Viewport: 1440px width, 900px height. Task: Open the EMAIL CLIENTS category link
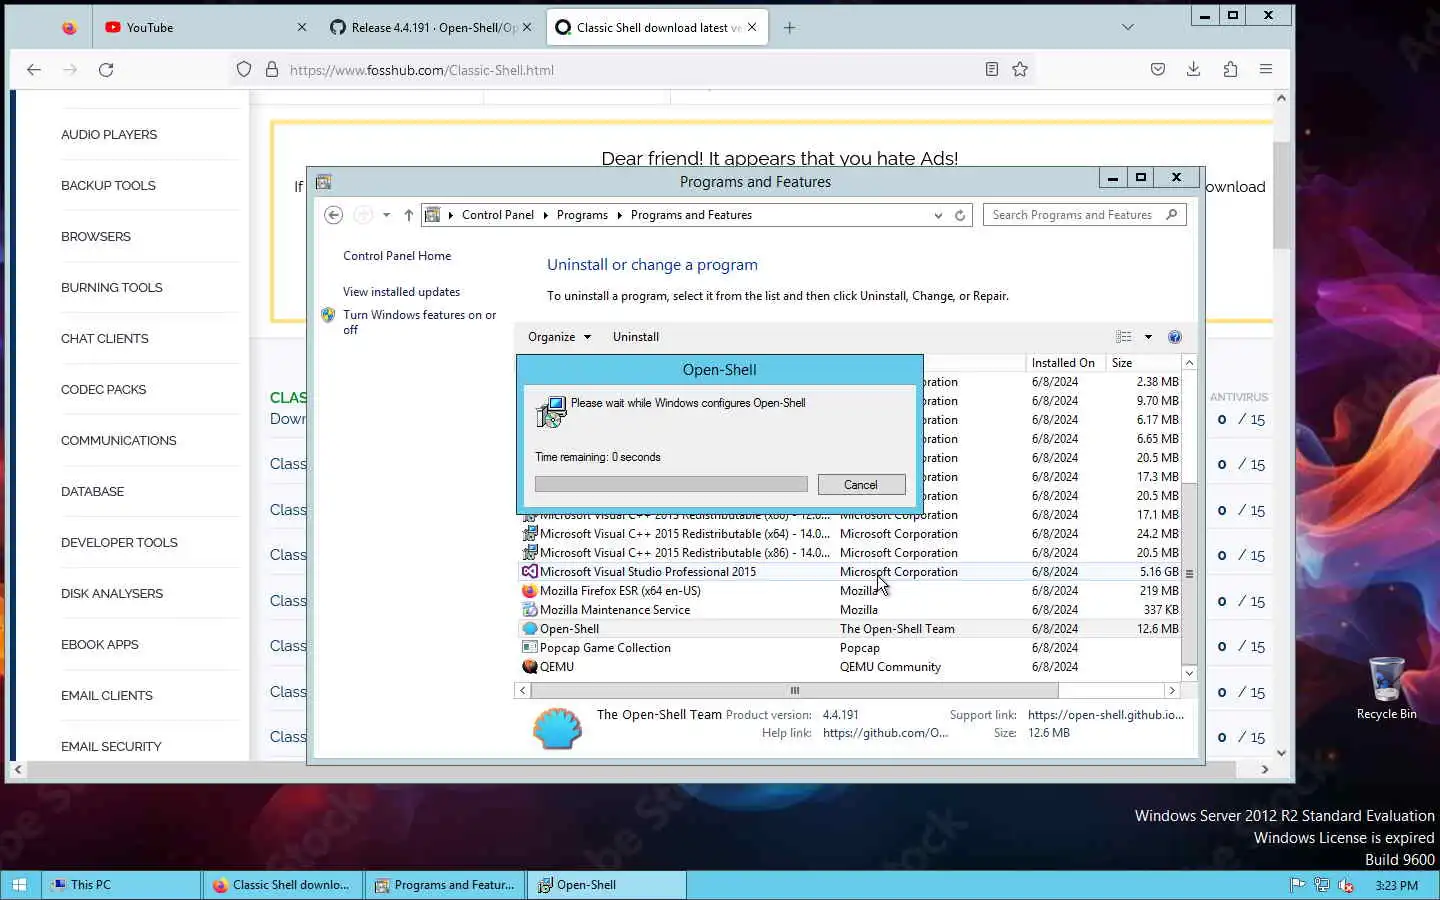107,696
